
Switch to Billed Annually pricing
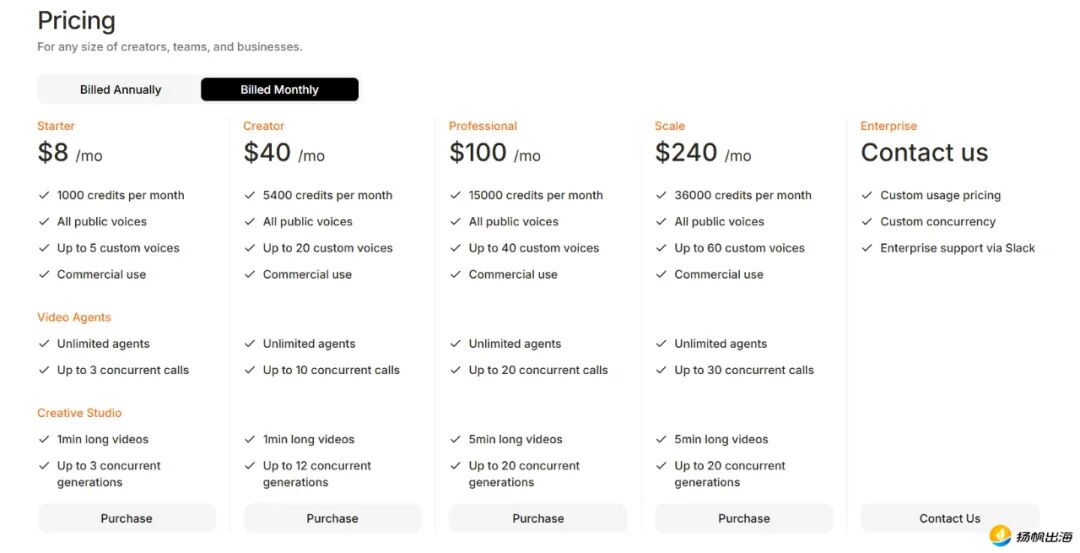pos(120,90)
